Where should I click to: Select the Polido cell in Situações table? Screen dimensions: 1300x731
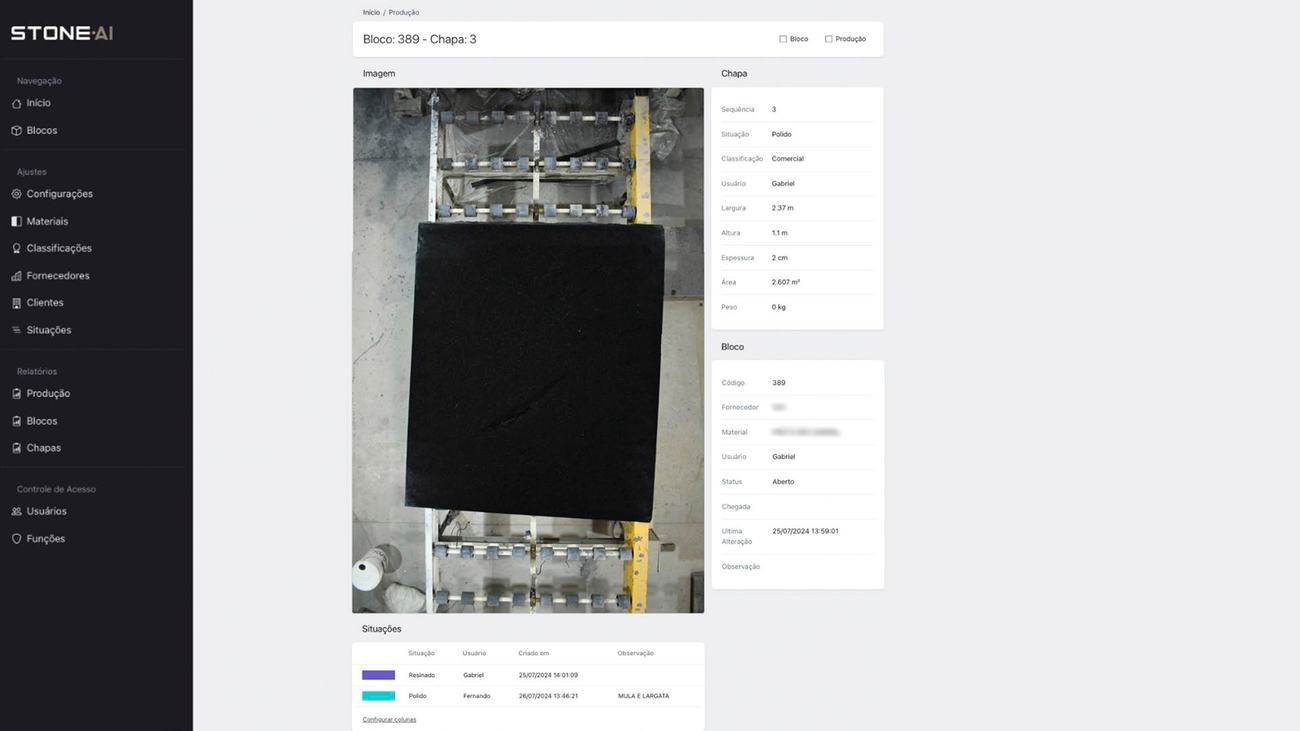pyautogui.click(x=418, y=696)
